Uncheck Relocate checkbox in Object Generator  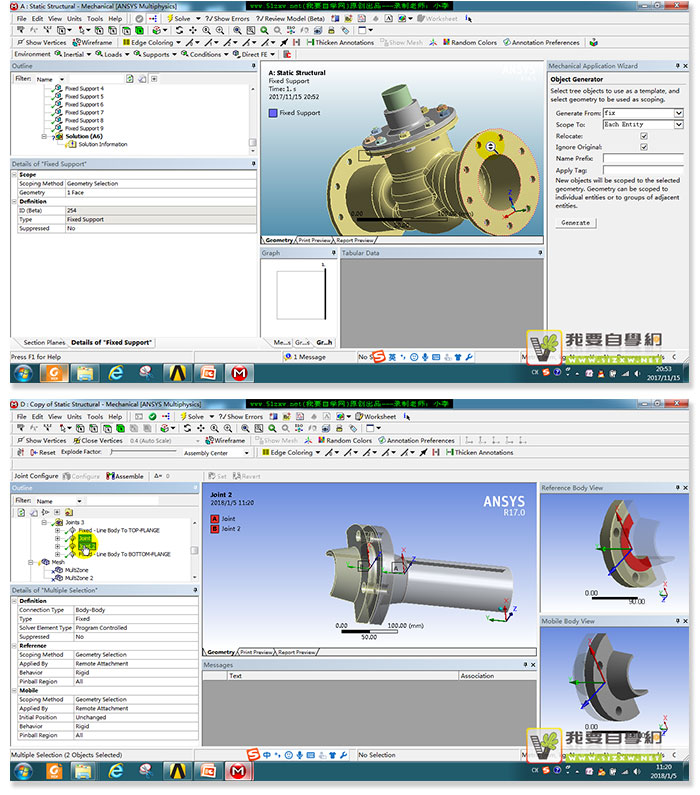pos(644,136)
